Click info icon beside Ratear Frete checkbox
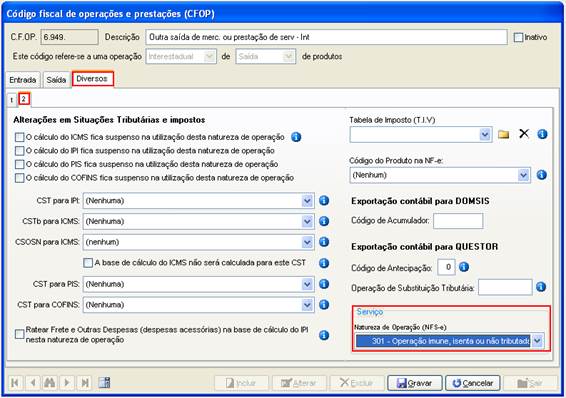Image resolution: width=566 pixels, height=398 pixels. click(324, 335)
